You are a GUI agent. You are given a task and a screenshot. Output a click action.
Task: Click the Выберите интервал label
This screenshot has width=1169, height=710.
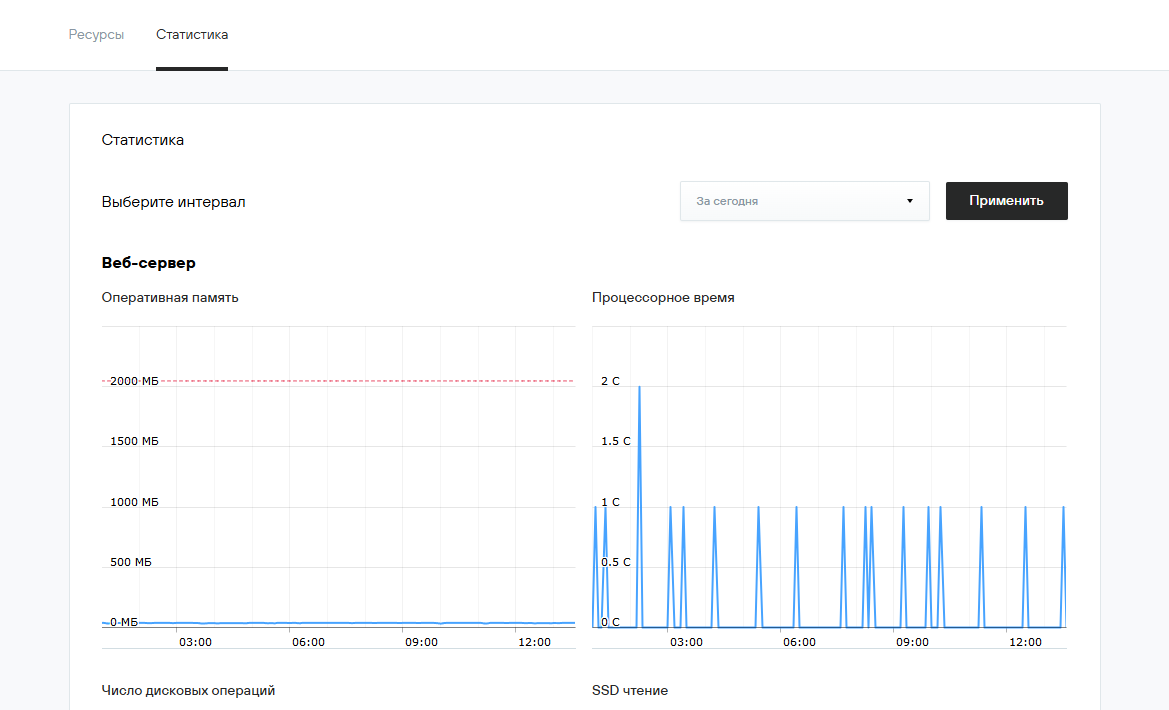pyautogui.click(x=173, y=202)
